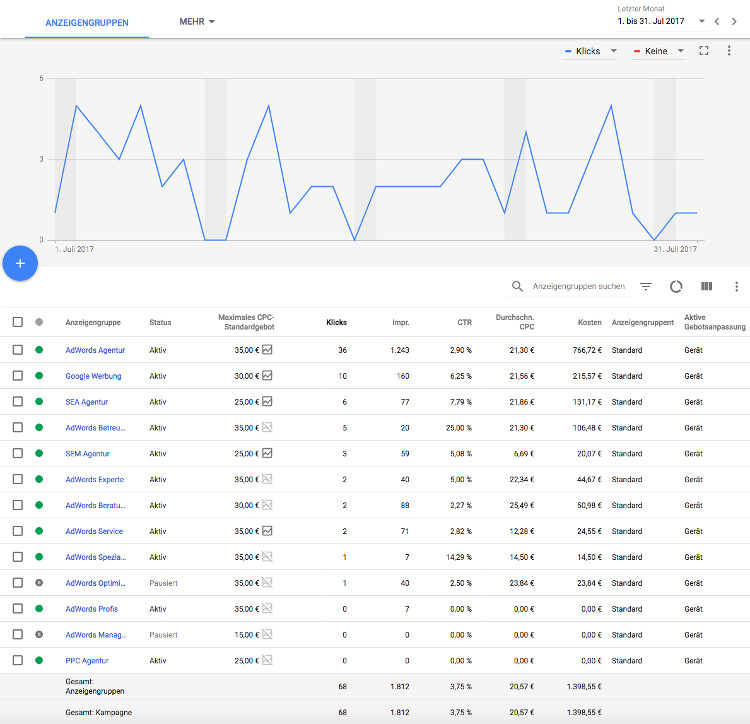Screen dimensions: 750x724
Task: Open the columns icon in table toolbar
Action: [706, 286]
